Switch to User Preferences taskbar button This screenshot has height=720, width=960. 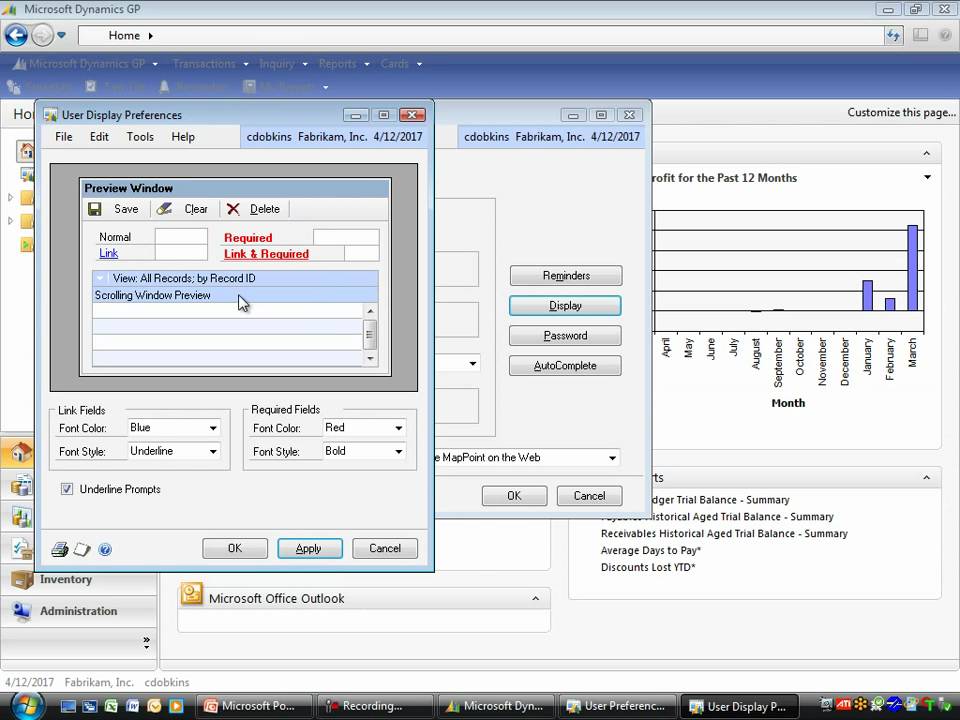[617, 706]
